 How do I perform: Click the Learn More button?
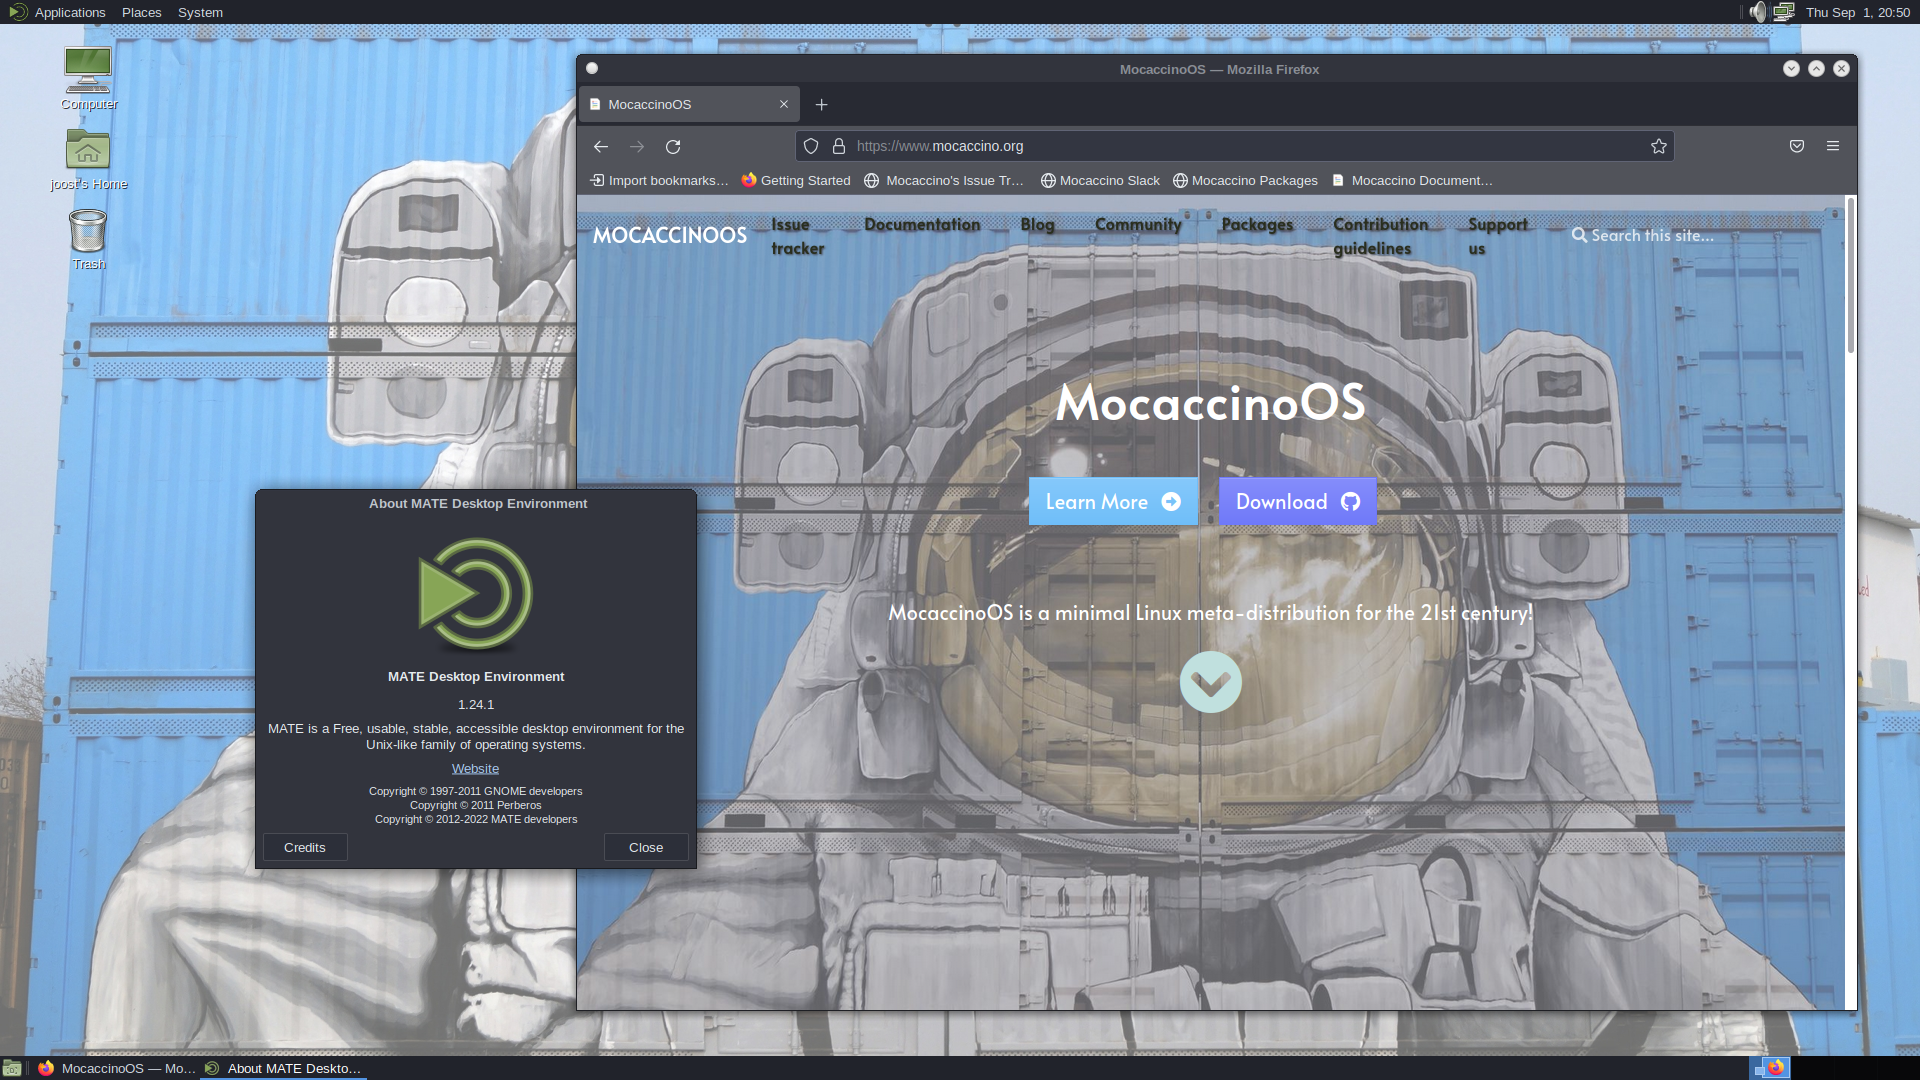click(1113, 502)
